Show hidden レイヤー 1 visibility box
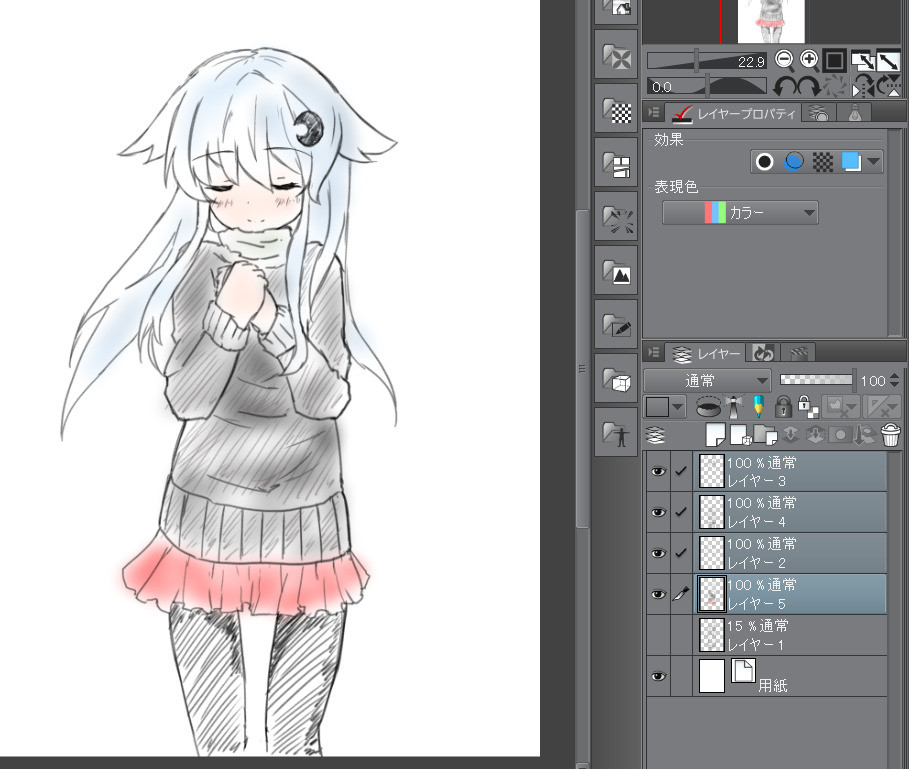 click(659, 635)
